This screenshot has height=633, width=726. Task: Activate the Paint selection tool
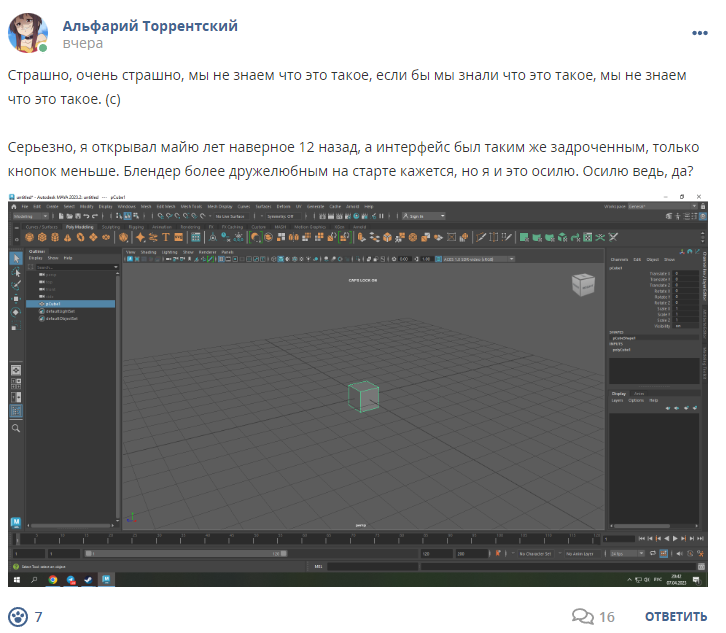pyautogui.click(x=16, y=285)
